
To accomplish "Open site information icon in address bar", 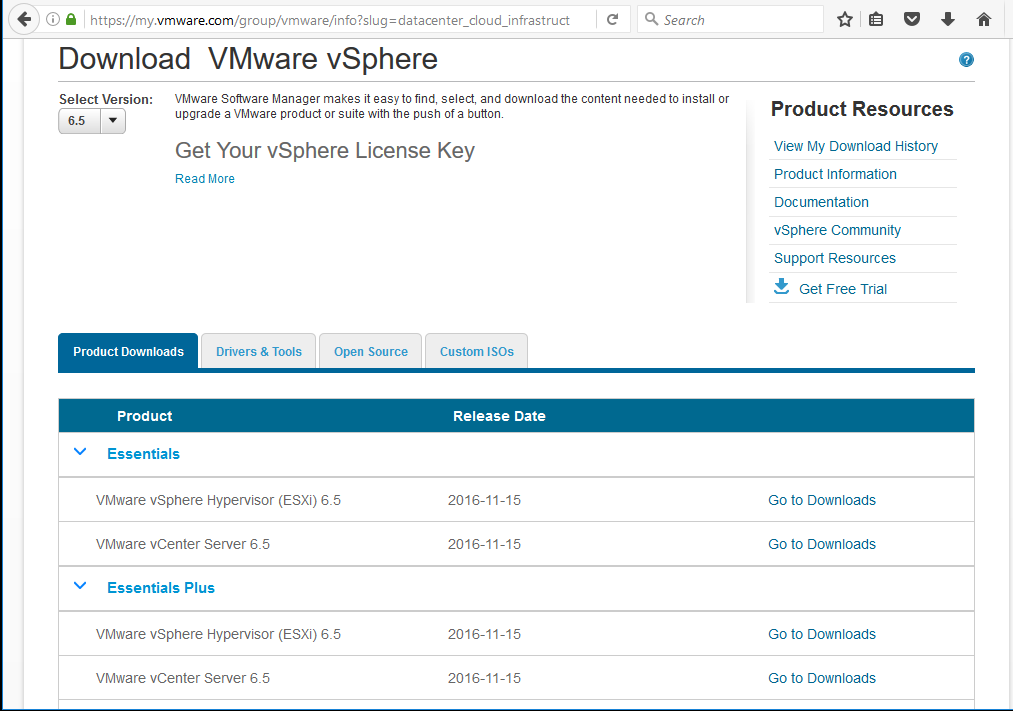I will tap(53, 19).
